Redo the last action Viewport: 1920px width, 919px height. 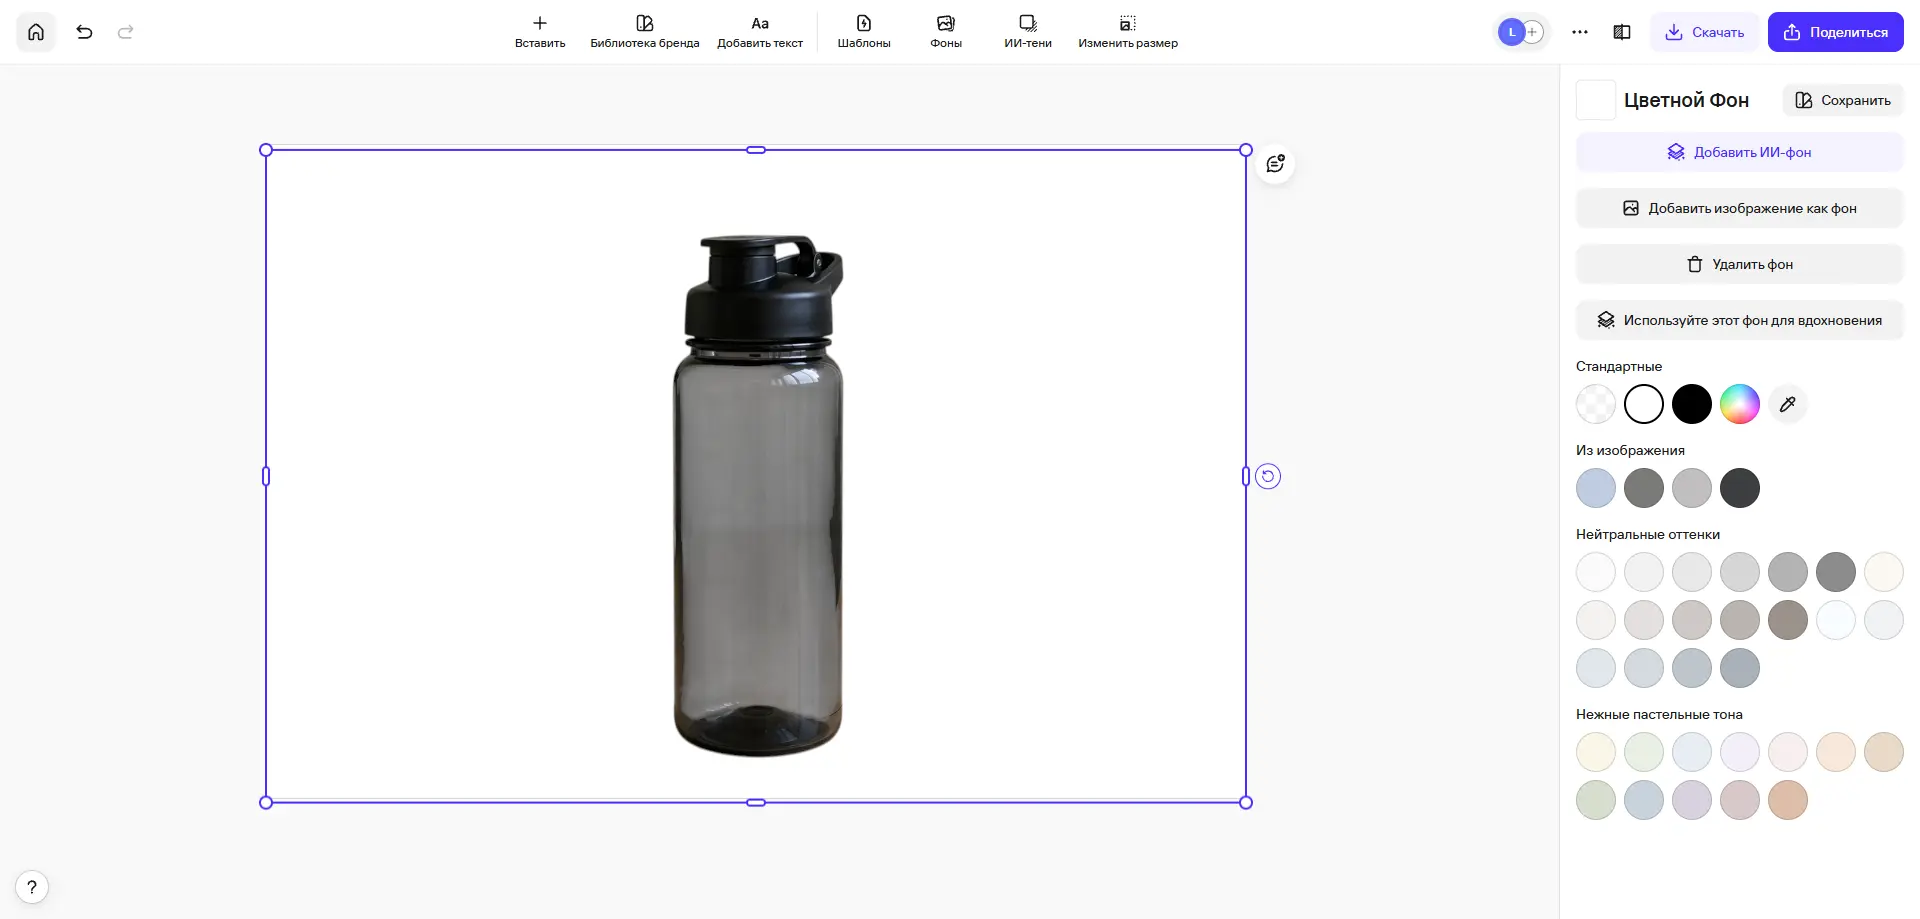coord(126,32)
